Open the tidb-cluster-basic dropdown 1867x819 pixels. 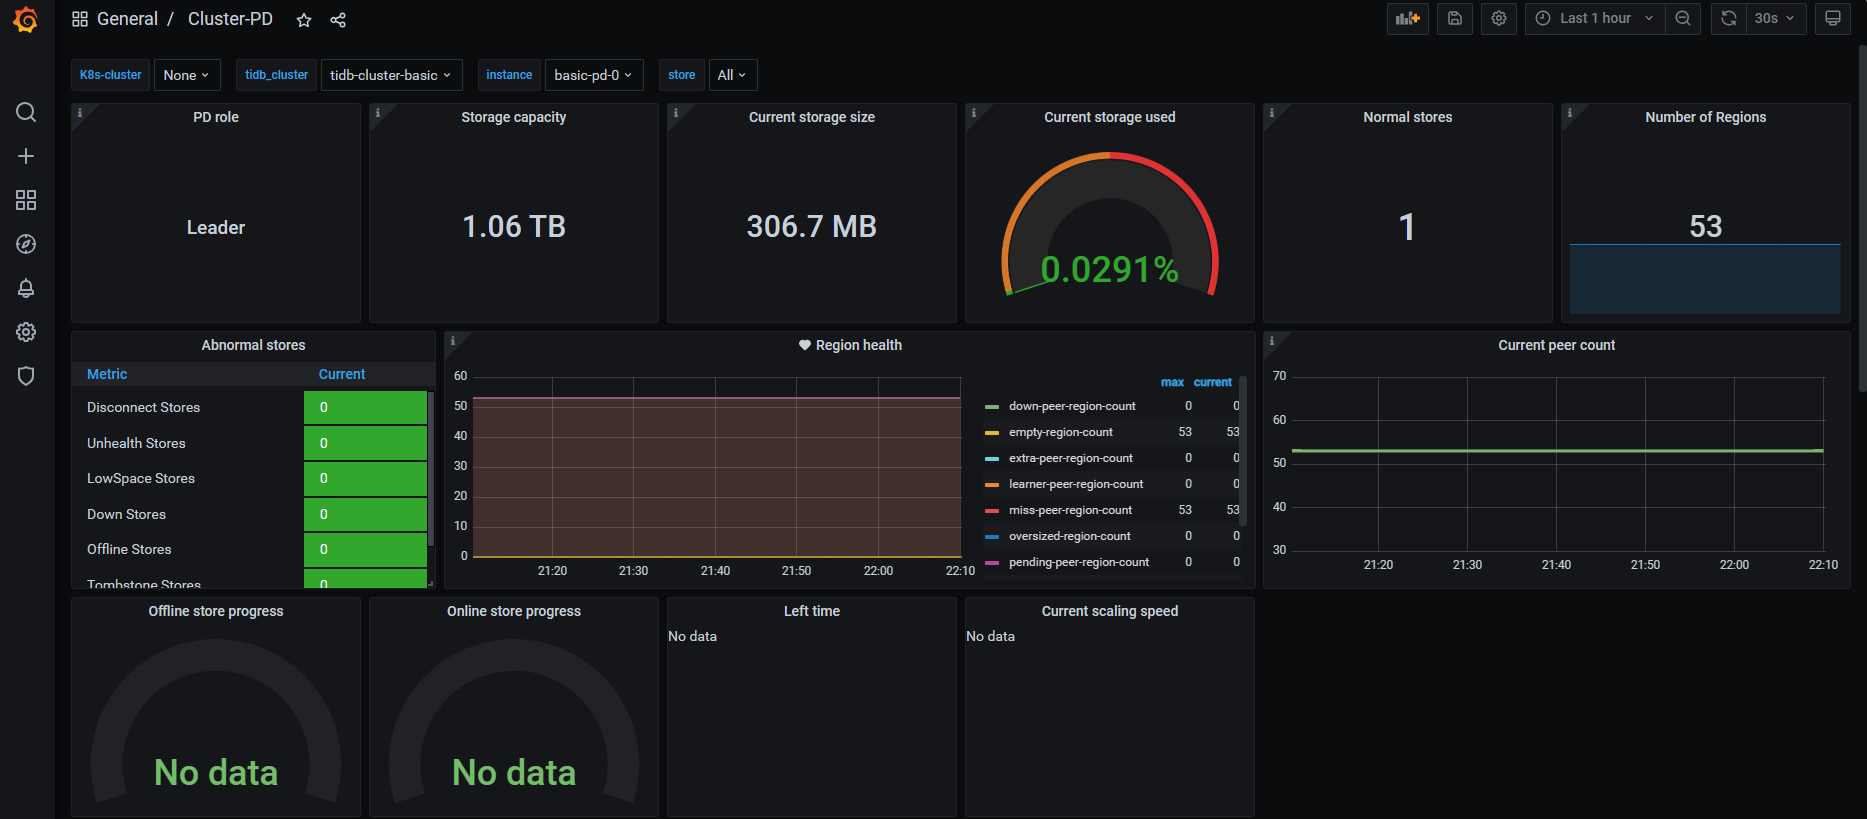(391, 75)
